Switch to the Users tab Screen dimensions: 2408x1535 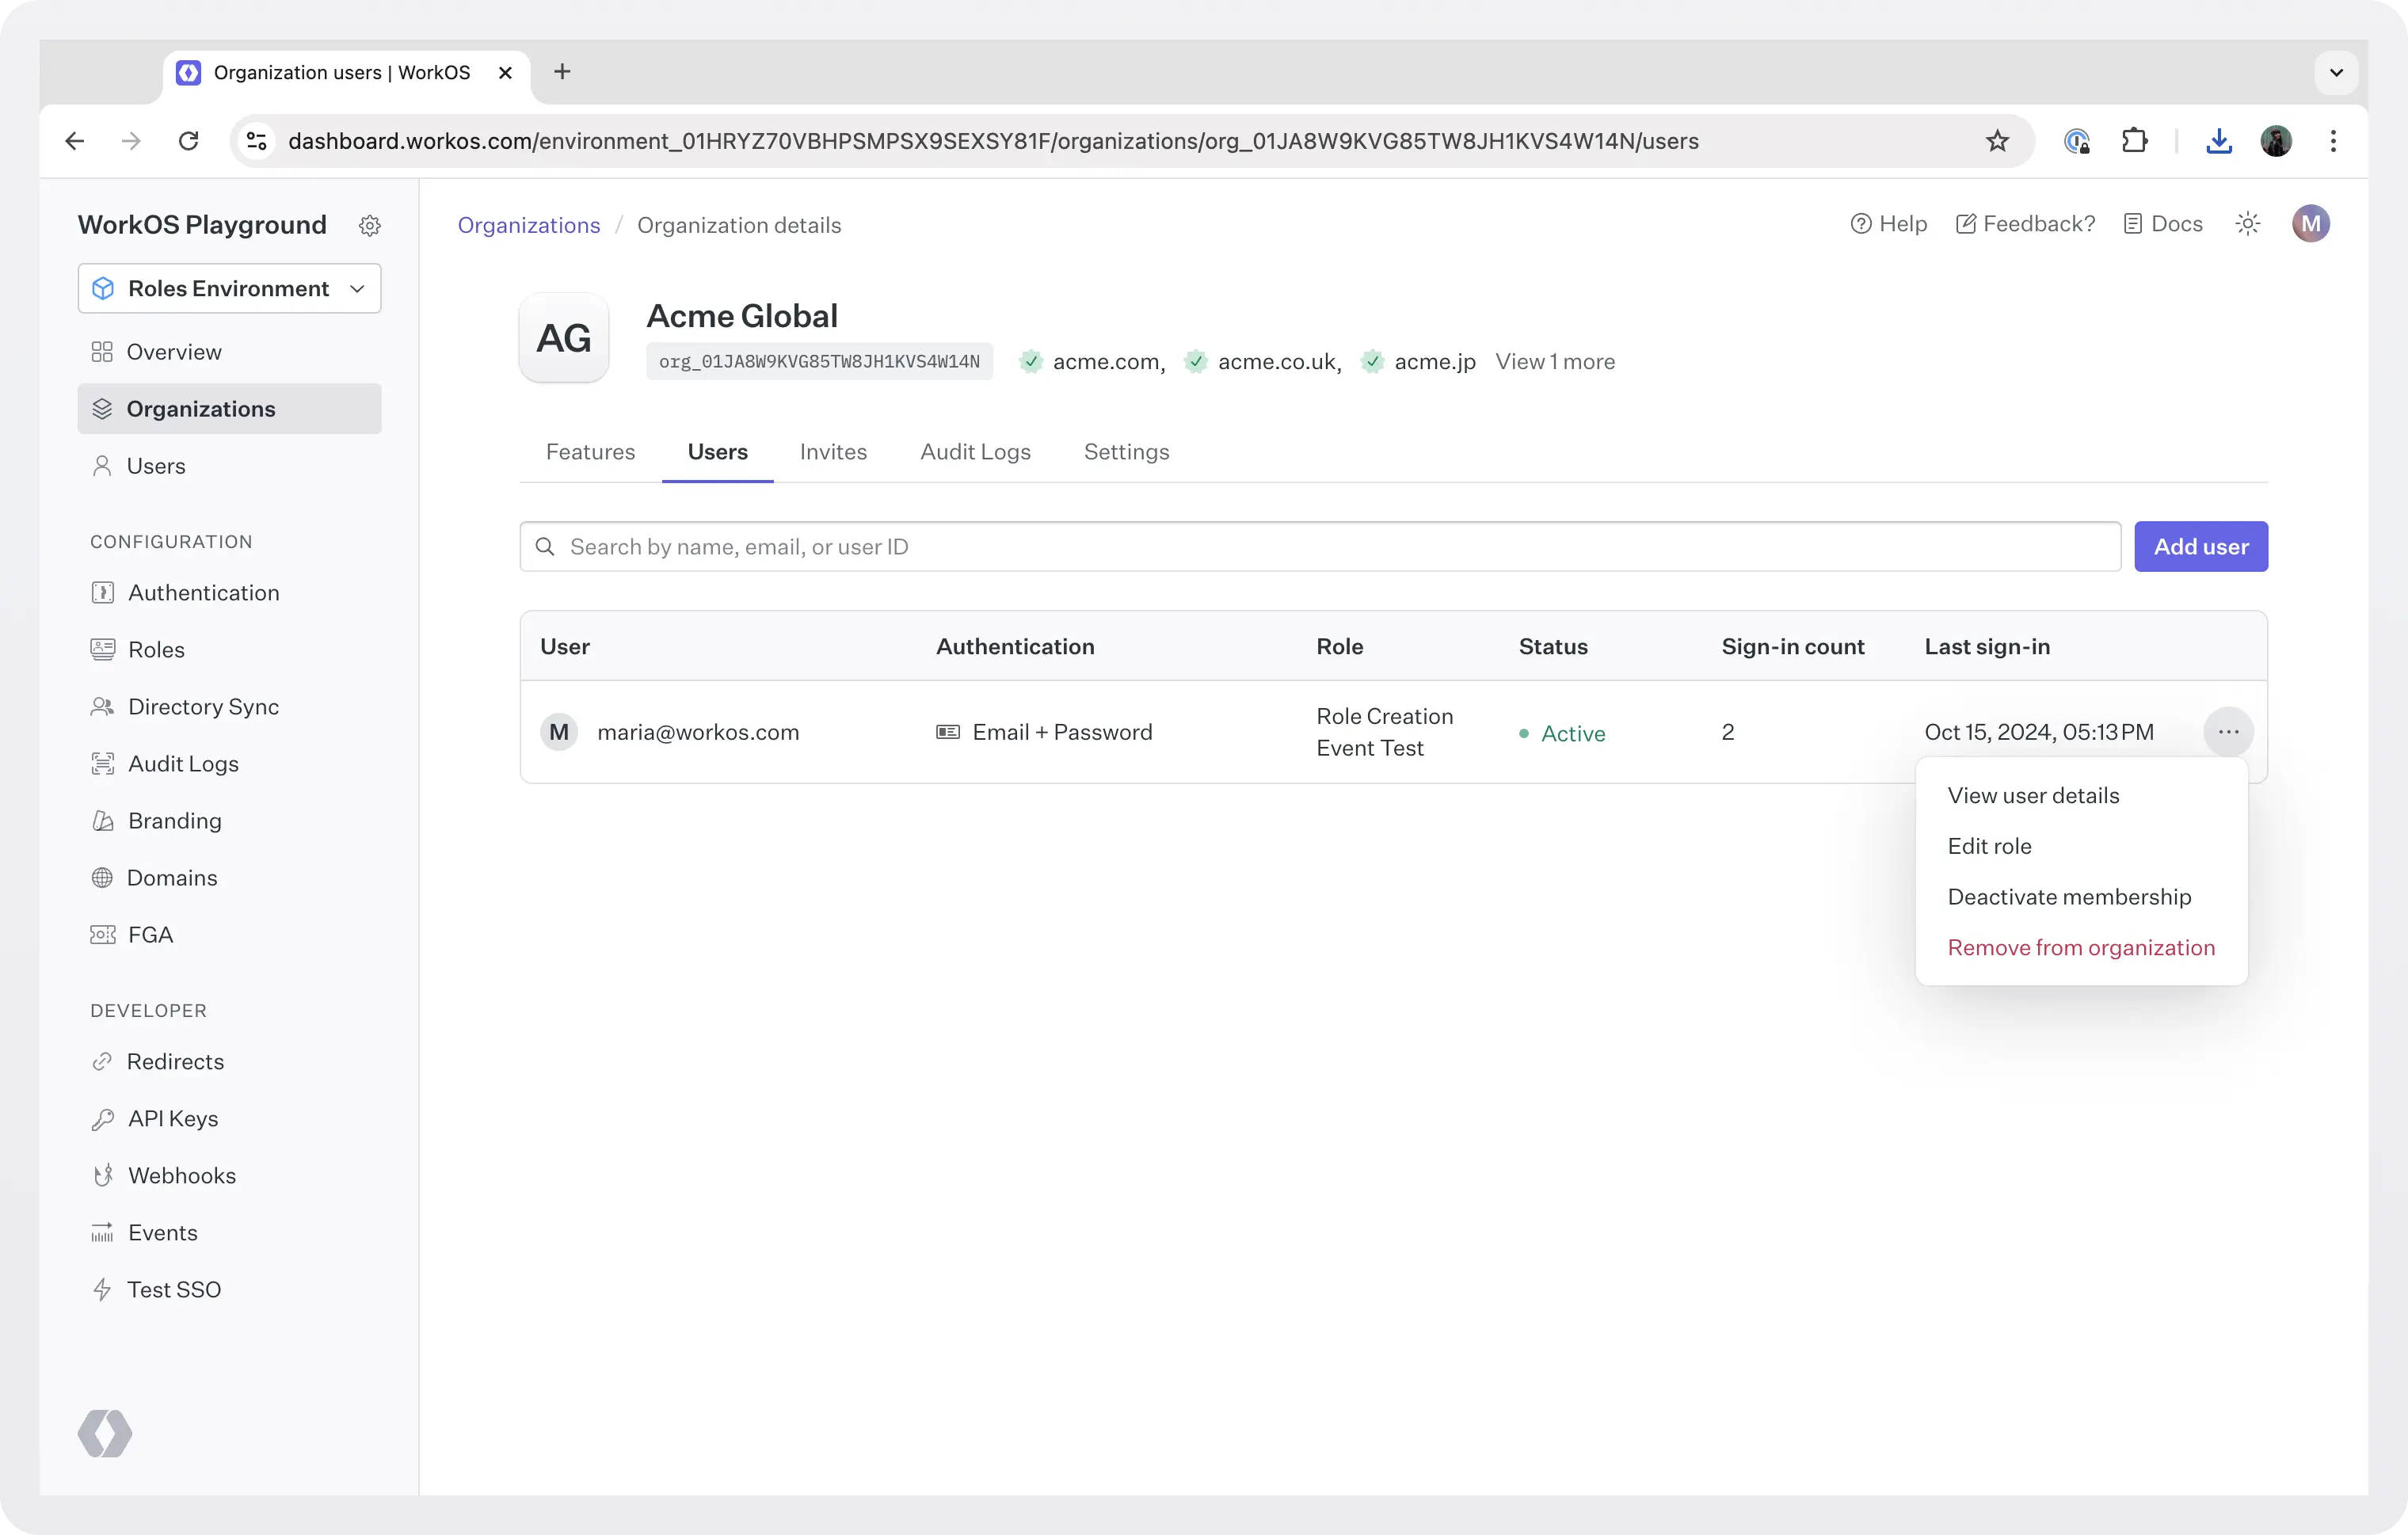pyautogui.click(x=718, y=452)
